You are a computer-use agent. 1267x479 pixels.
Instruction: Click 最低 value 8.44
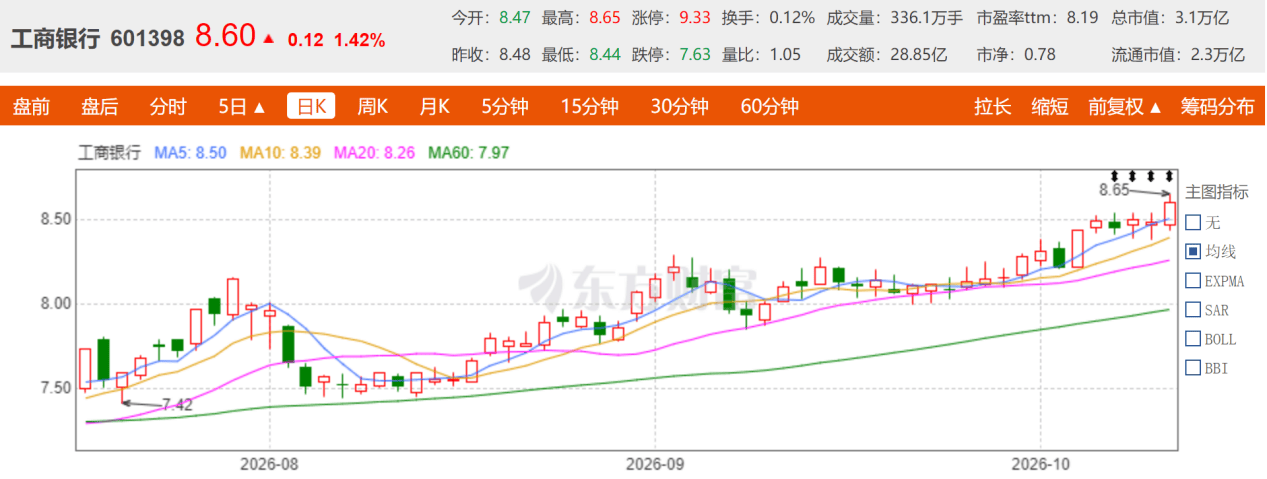tap(604, 55)
